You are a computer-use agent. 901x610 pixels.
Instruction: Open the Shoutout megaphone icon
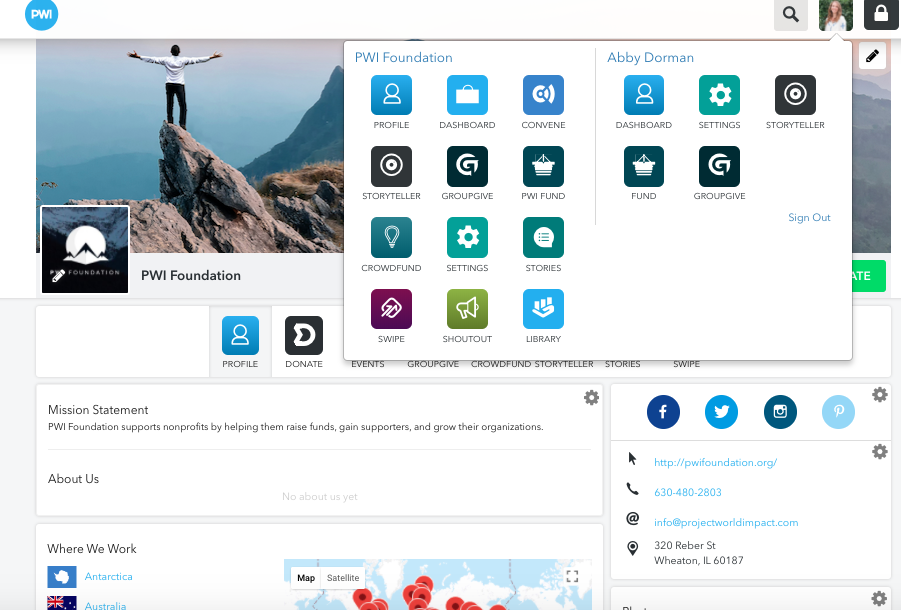tap(467, 309)
